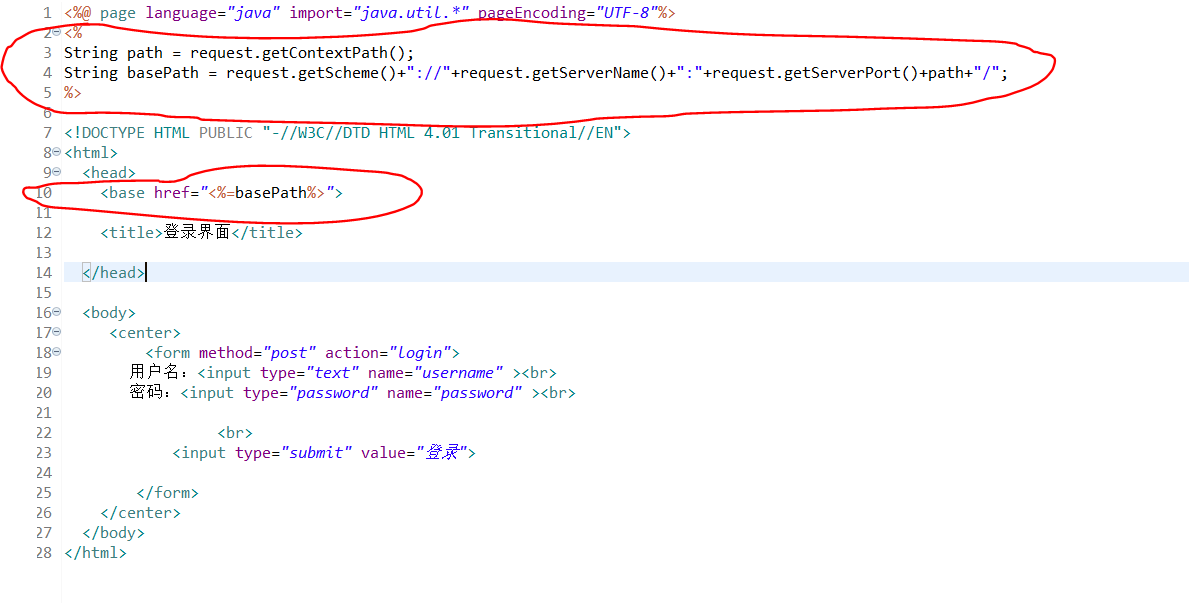Click the type "text" value

332,372
